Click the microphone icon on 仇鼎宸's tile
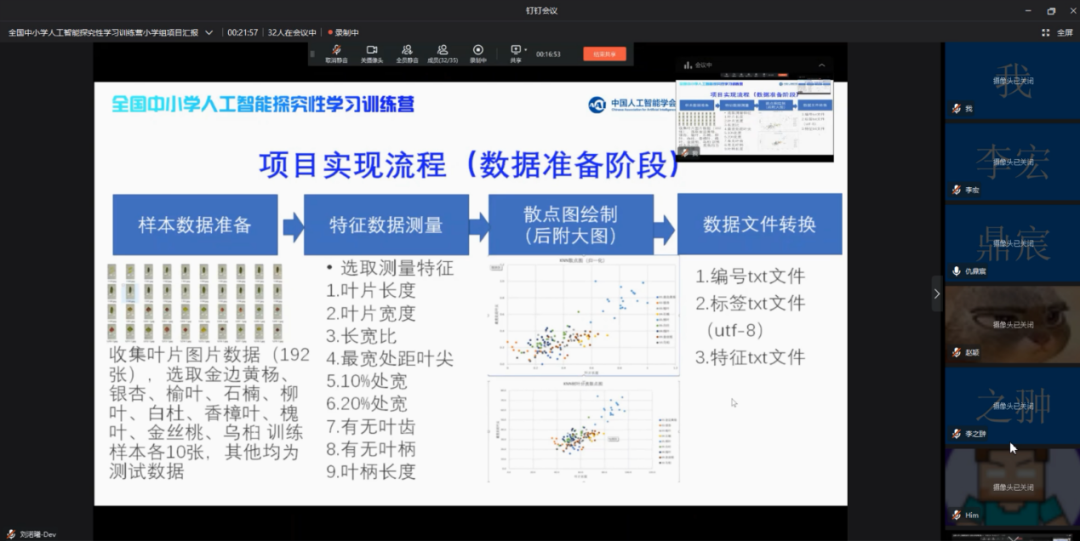The width and height of the screenshot is (1080, 541). click(x=956, y=271)
